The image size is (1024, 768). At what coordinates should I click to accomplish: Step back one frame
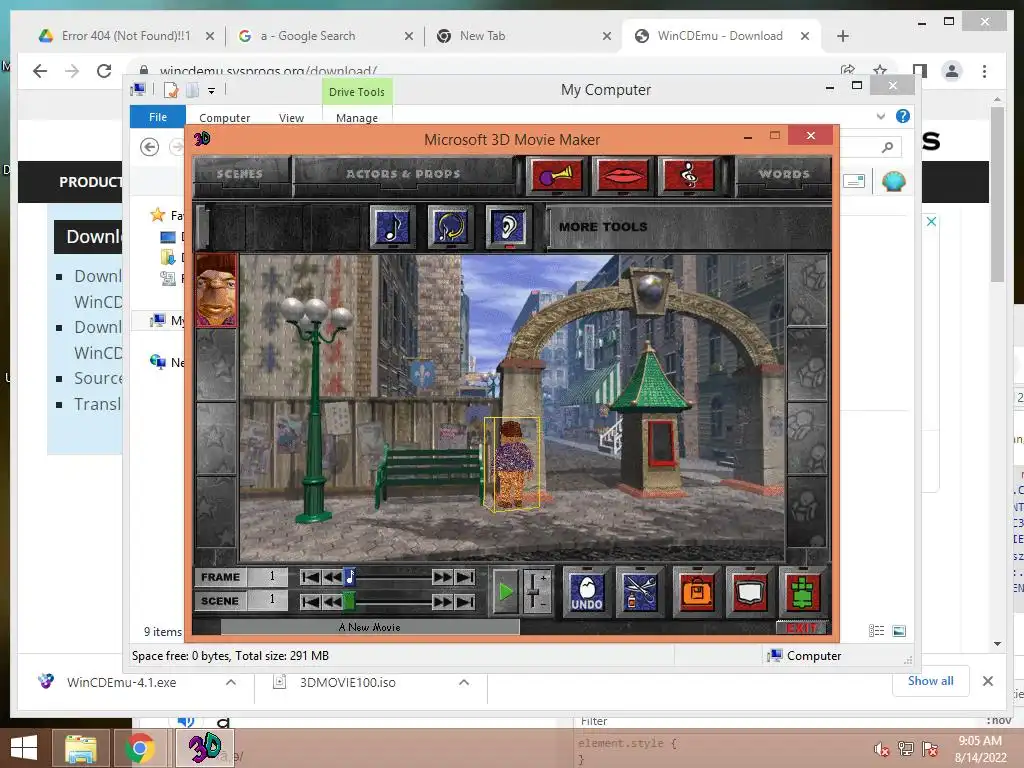click(331, 577)
